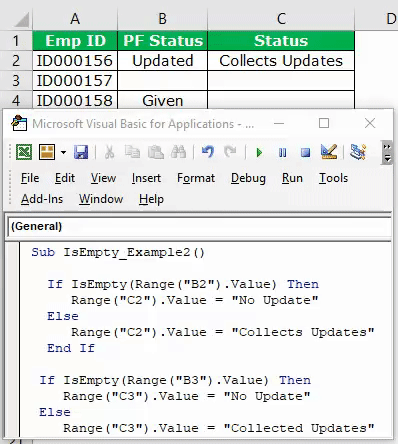Open the Project Explorer icon

pyautogui.click(x=358, y=152)
